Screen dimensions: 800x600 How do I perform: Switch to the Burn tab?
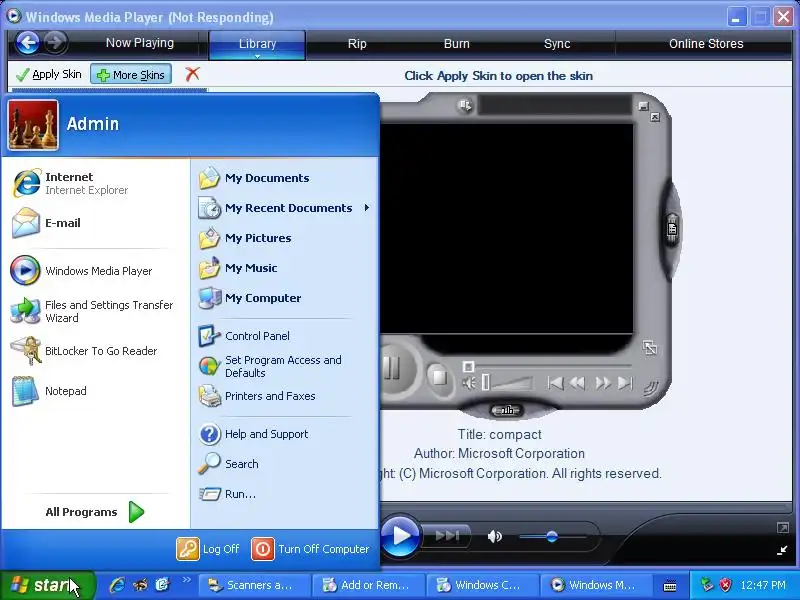pyautogui.click(x=457, y=44)
